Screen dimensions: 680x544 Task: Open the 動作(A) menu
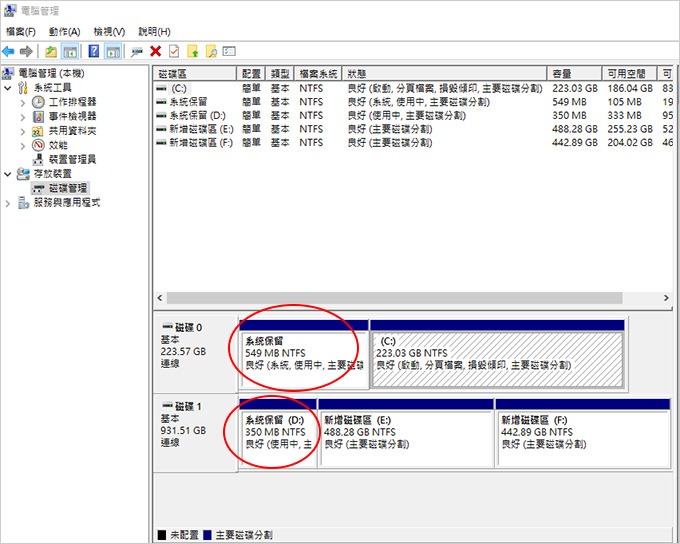click(65, 32)
